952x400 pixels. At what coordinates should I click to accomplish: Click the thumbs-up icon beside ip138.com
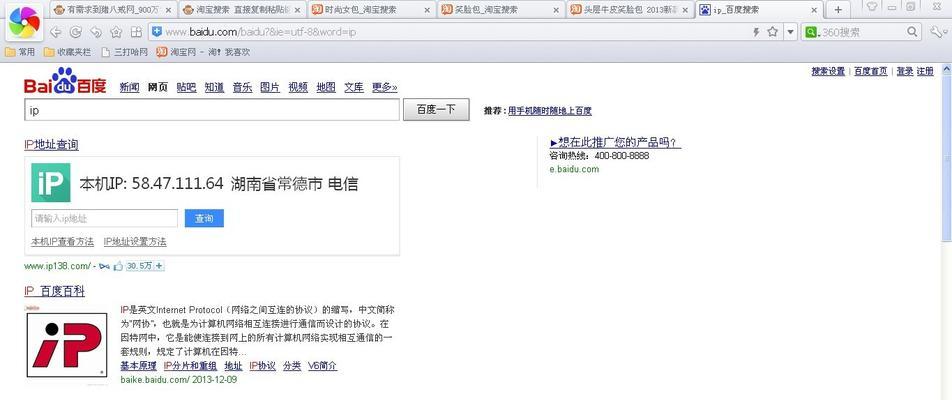pos(118,266)
